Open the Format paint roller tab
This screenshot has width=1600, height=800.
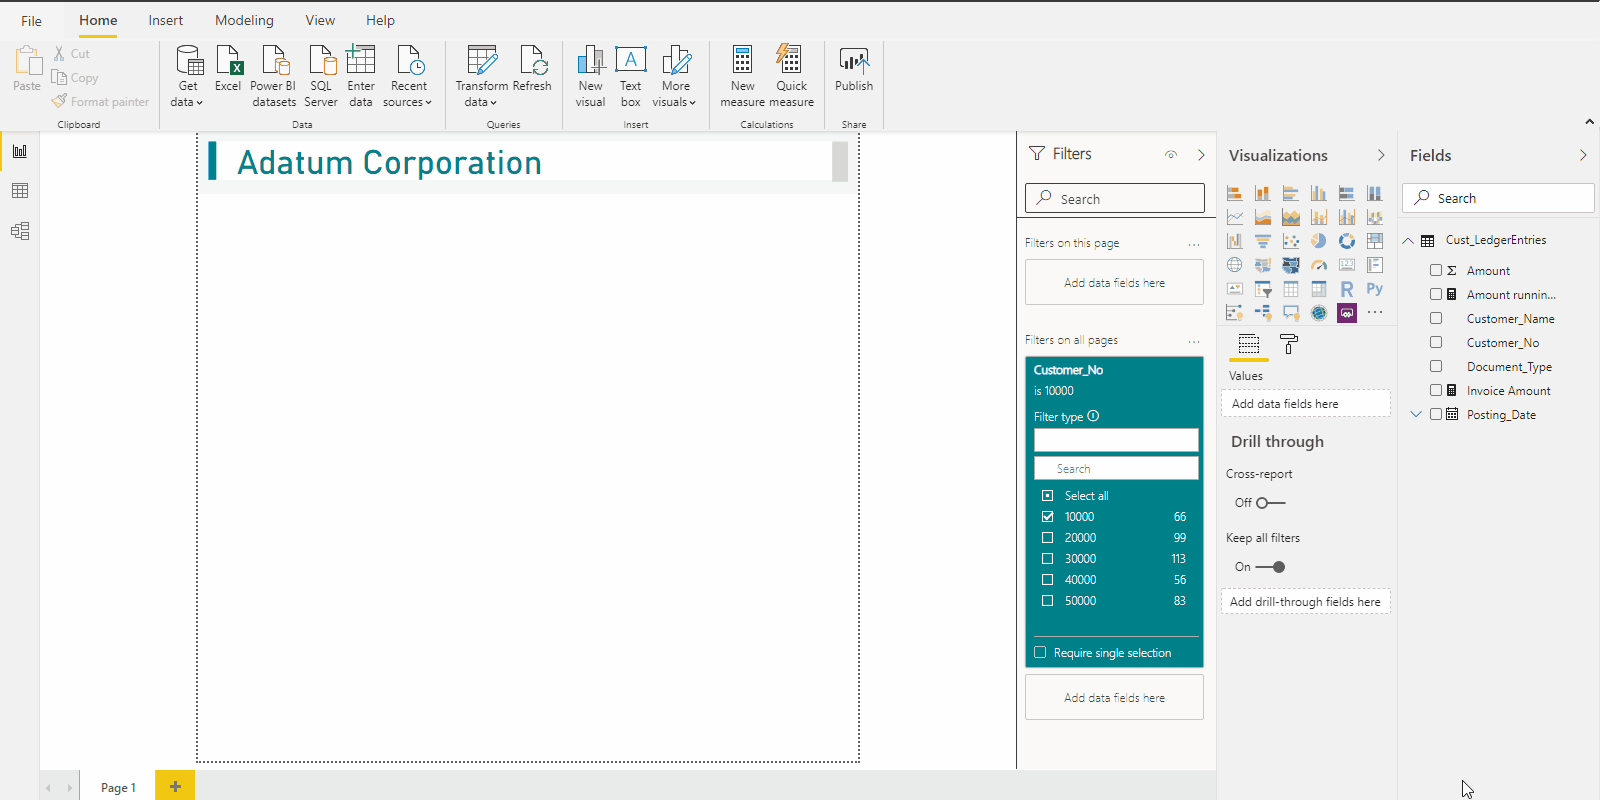pyautogui.click(x=1289, y=344)
